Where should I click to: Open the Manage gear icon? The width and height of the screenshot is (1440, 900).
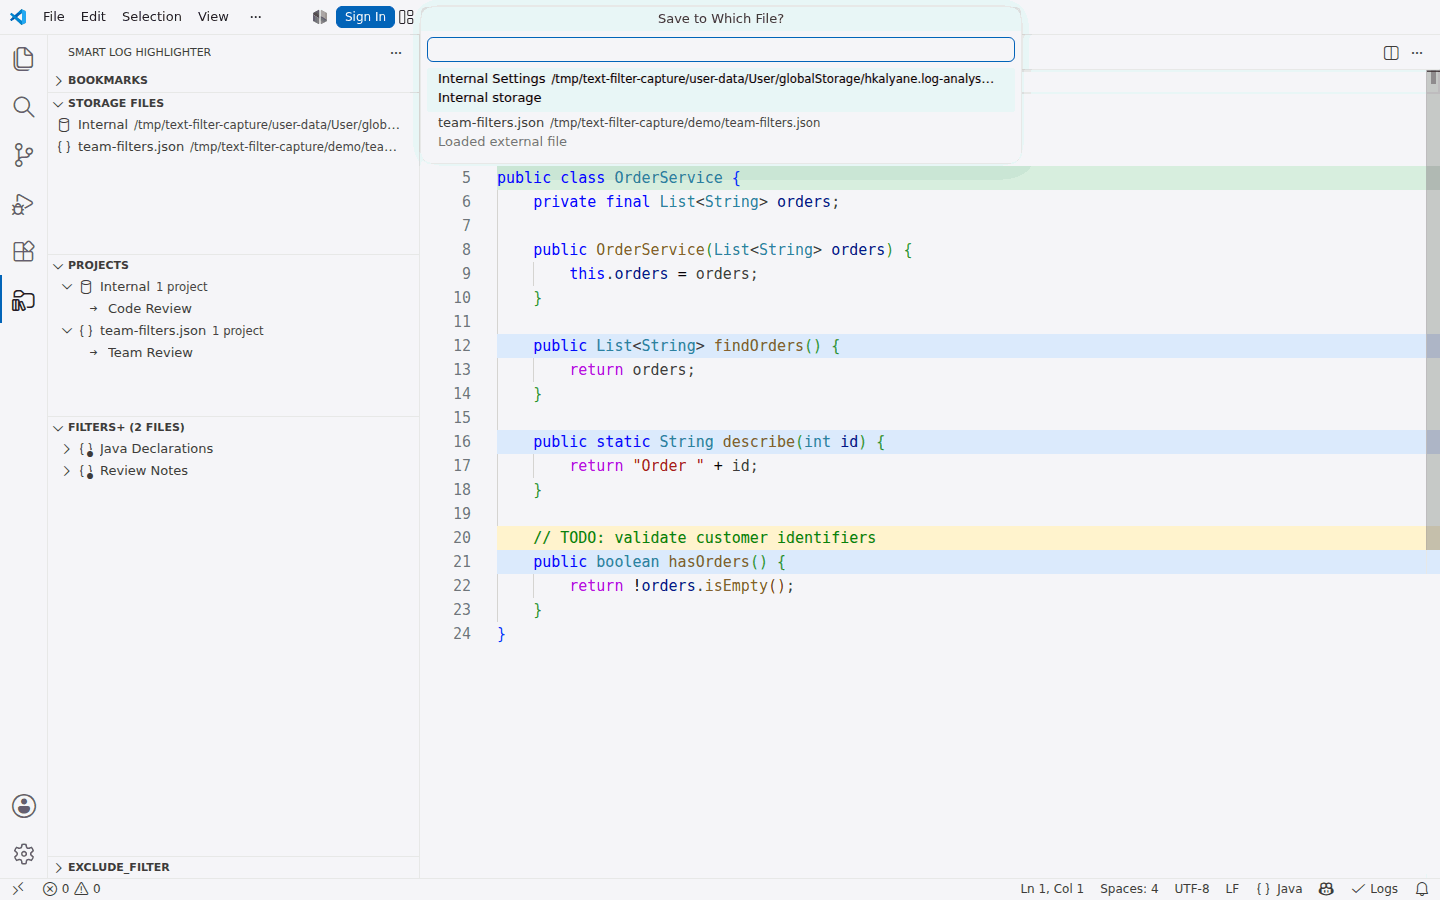pyautogui.click(x=24, y=854)
